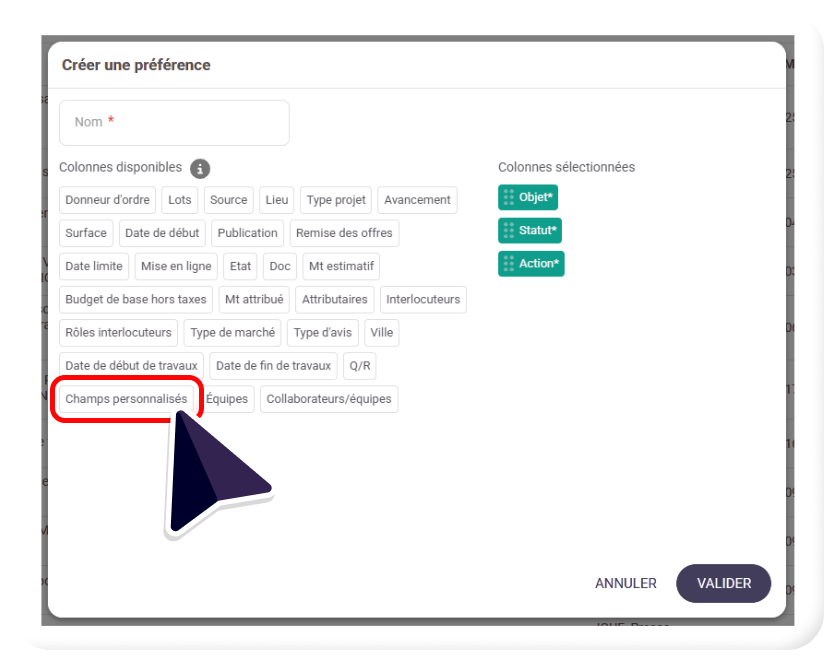Image resolution: width=837 pixels, height=663 pixels.
Task: Click the Nom input field
Action: pos(174,122)
